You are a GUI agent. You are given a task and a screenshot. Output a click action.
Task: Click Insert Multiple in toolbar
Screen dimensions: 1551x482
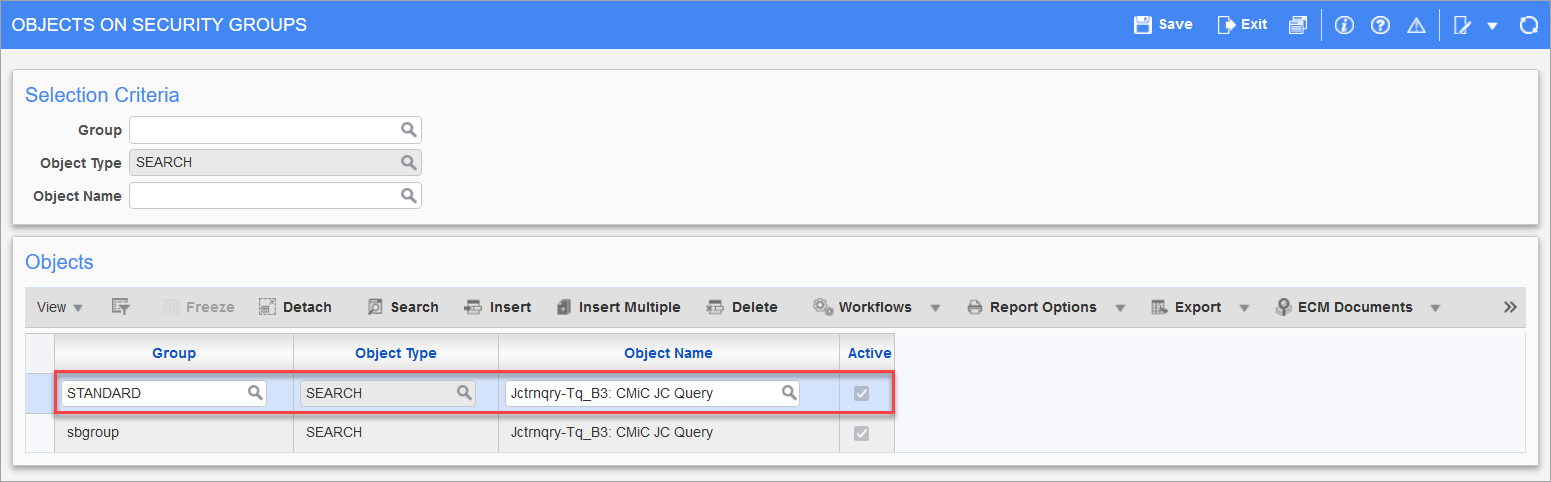[x=618, y=307]
